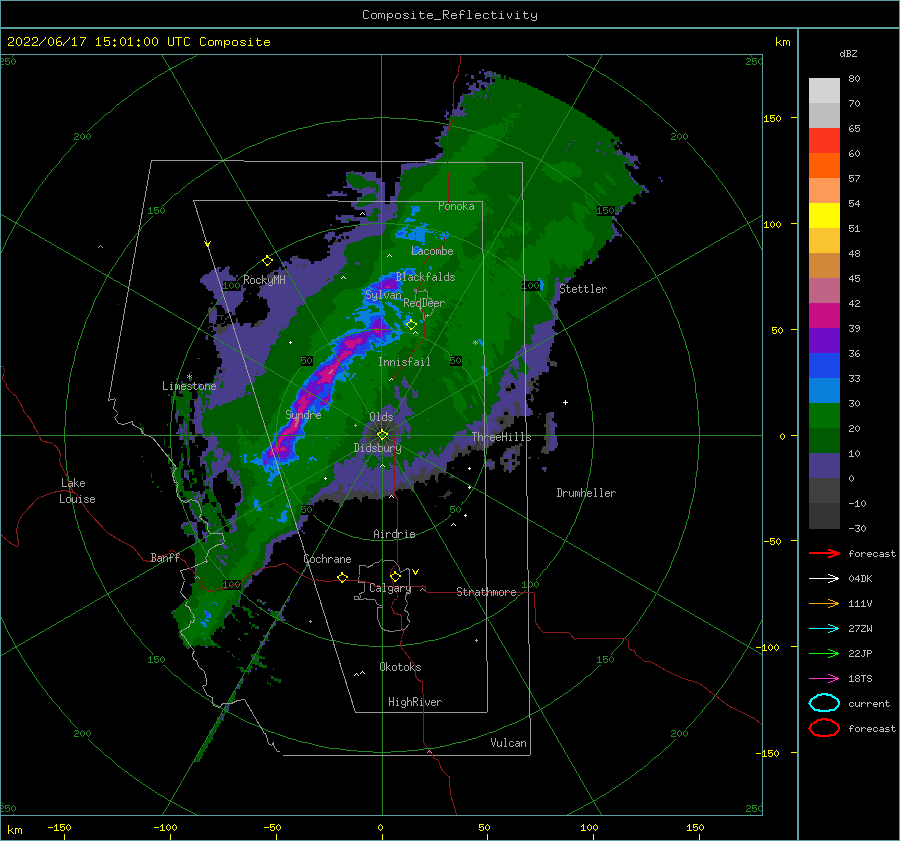This screenshot has width=900, height=841.
Task: Click the Ponoka town label
Action: 456,206
